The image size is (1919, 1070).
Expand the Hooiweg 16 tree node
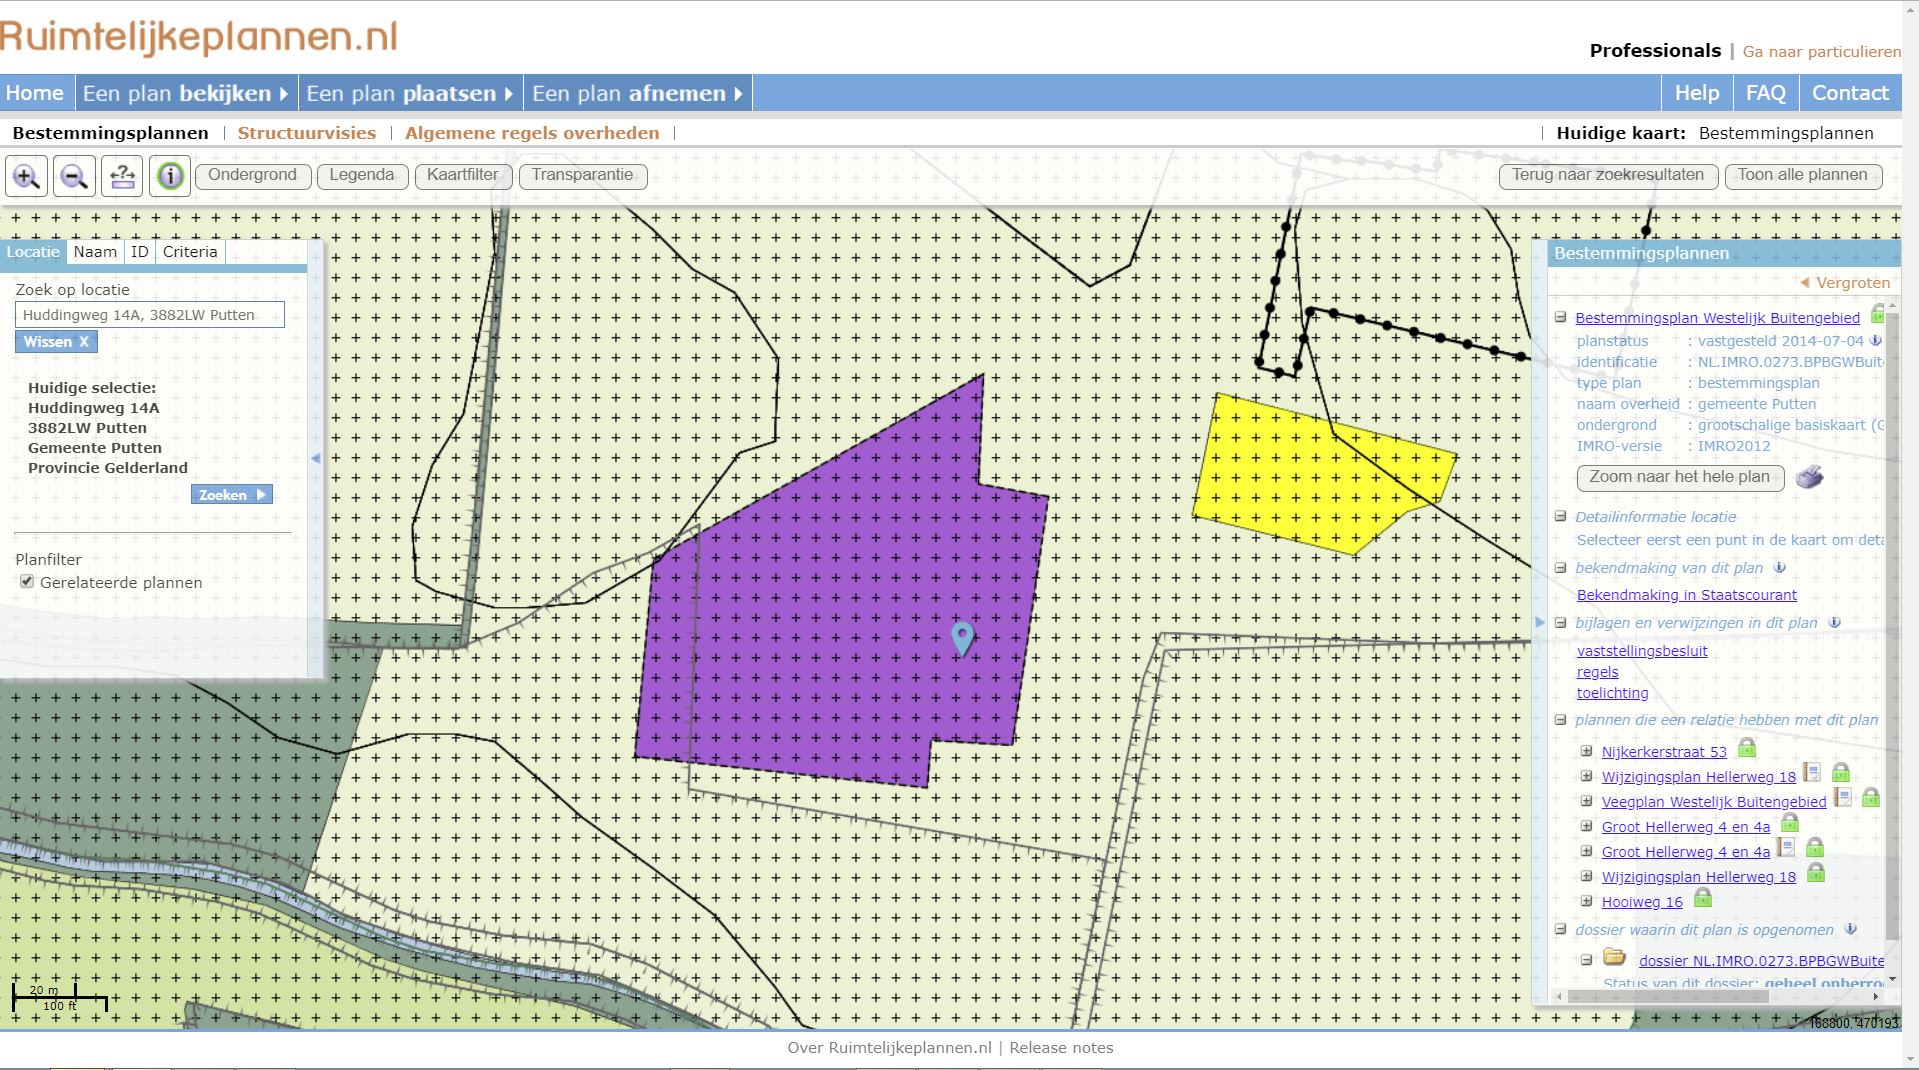(x=1586, y=901)
